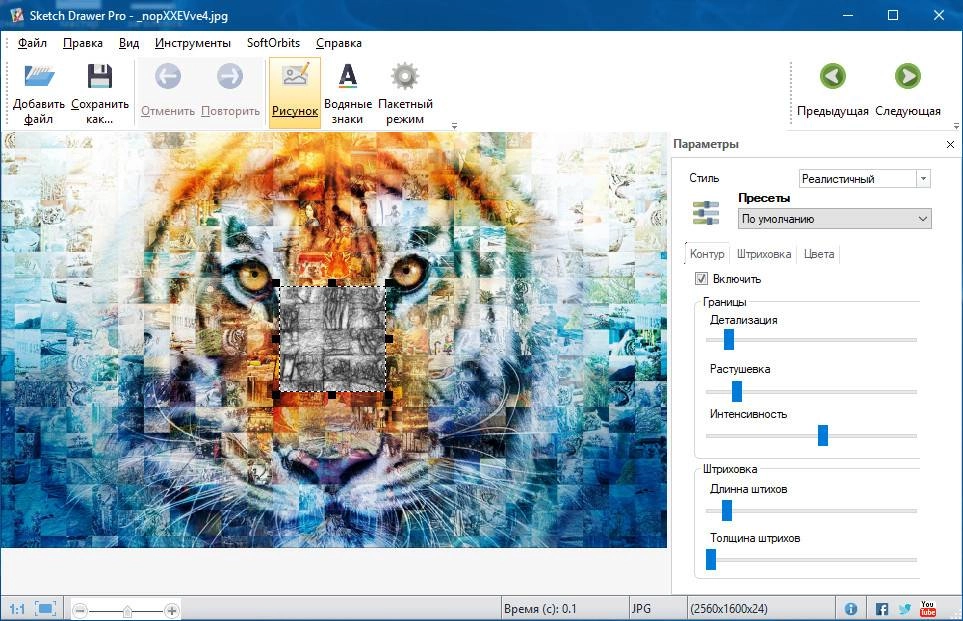This screenshot has height=621, width=963.
Task: Click the bottom-center selection handle
Action: [x=332, y=395]
